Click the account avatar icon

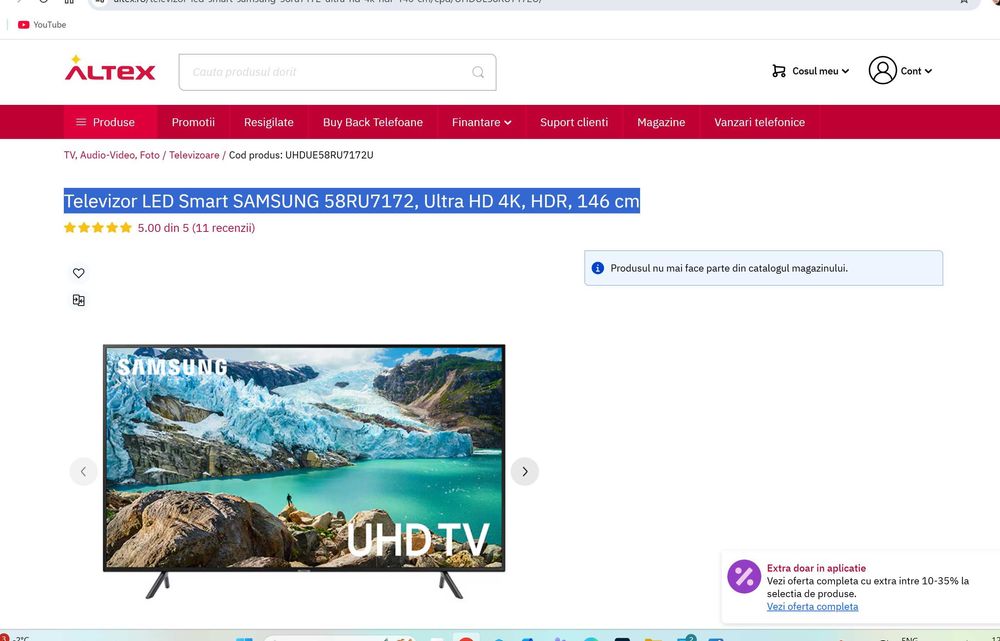point(883,70)
